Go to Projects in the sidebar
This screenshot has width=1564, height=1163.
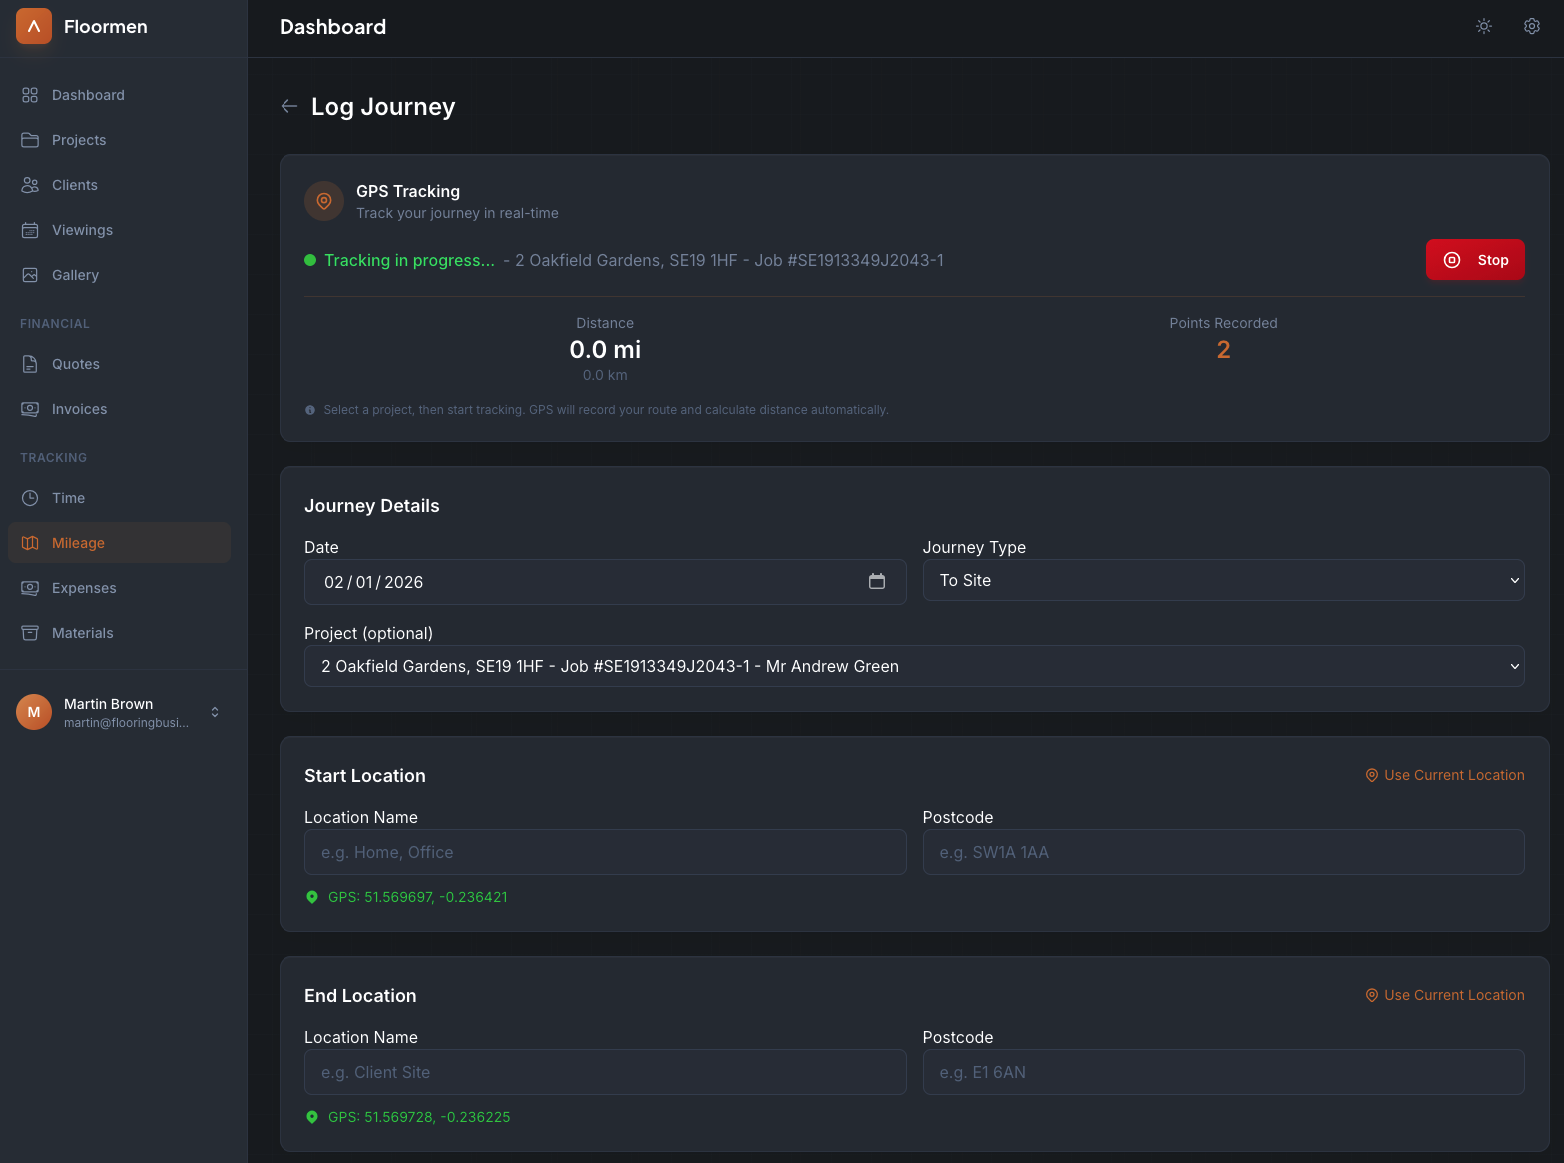(x=79, y=140)
